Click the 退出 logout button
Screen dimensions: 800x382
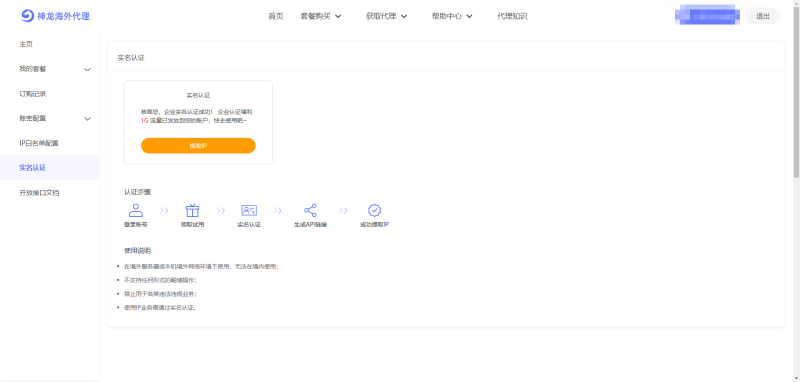[x=763, y=16]
